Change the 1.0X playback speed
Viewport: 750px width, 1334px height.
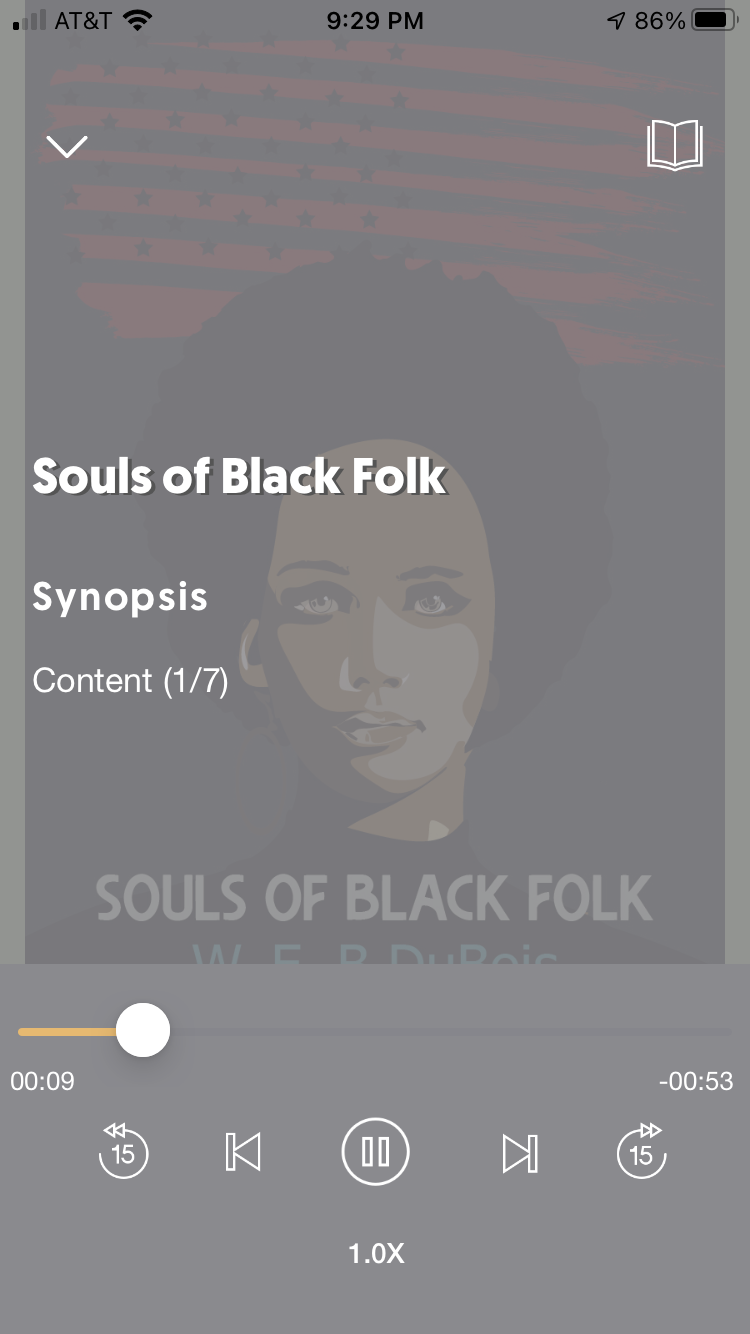[x=375, y=1253]
